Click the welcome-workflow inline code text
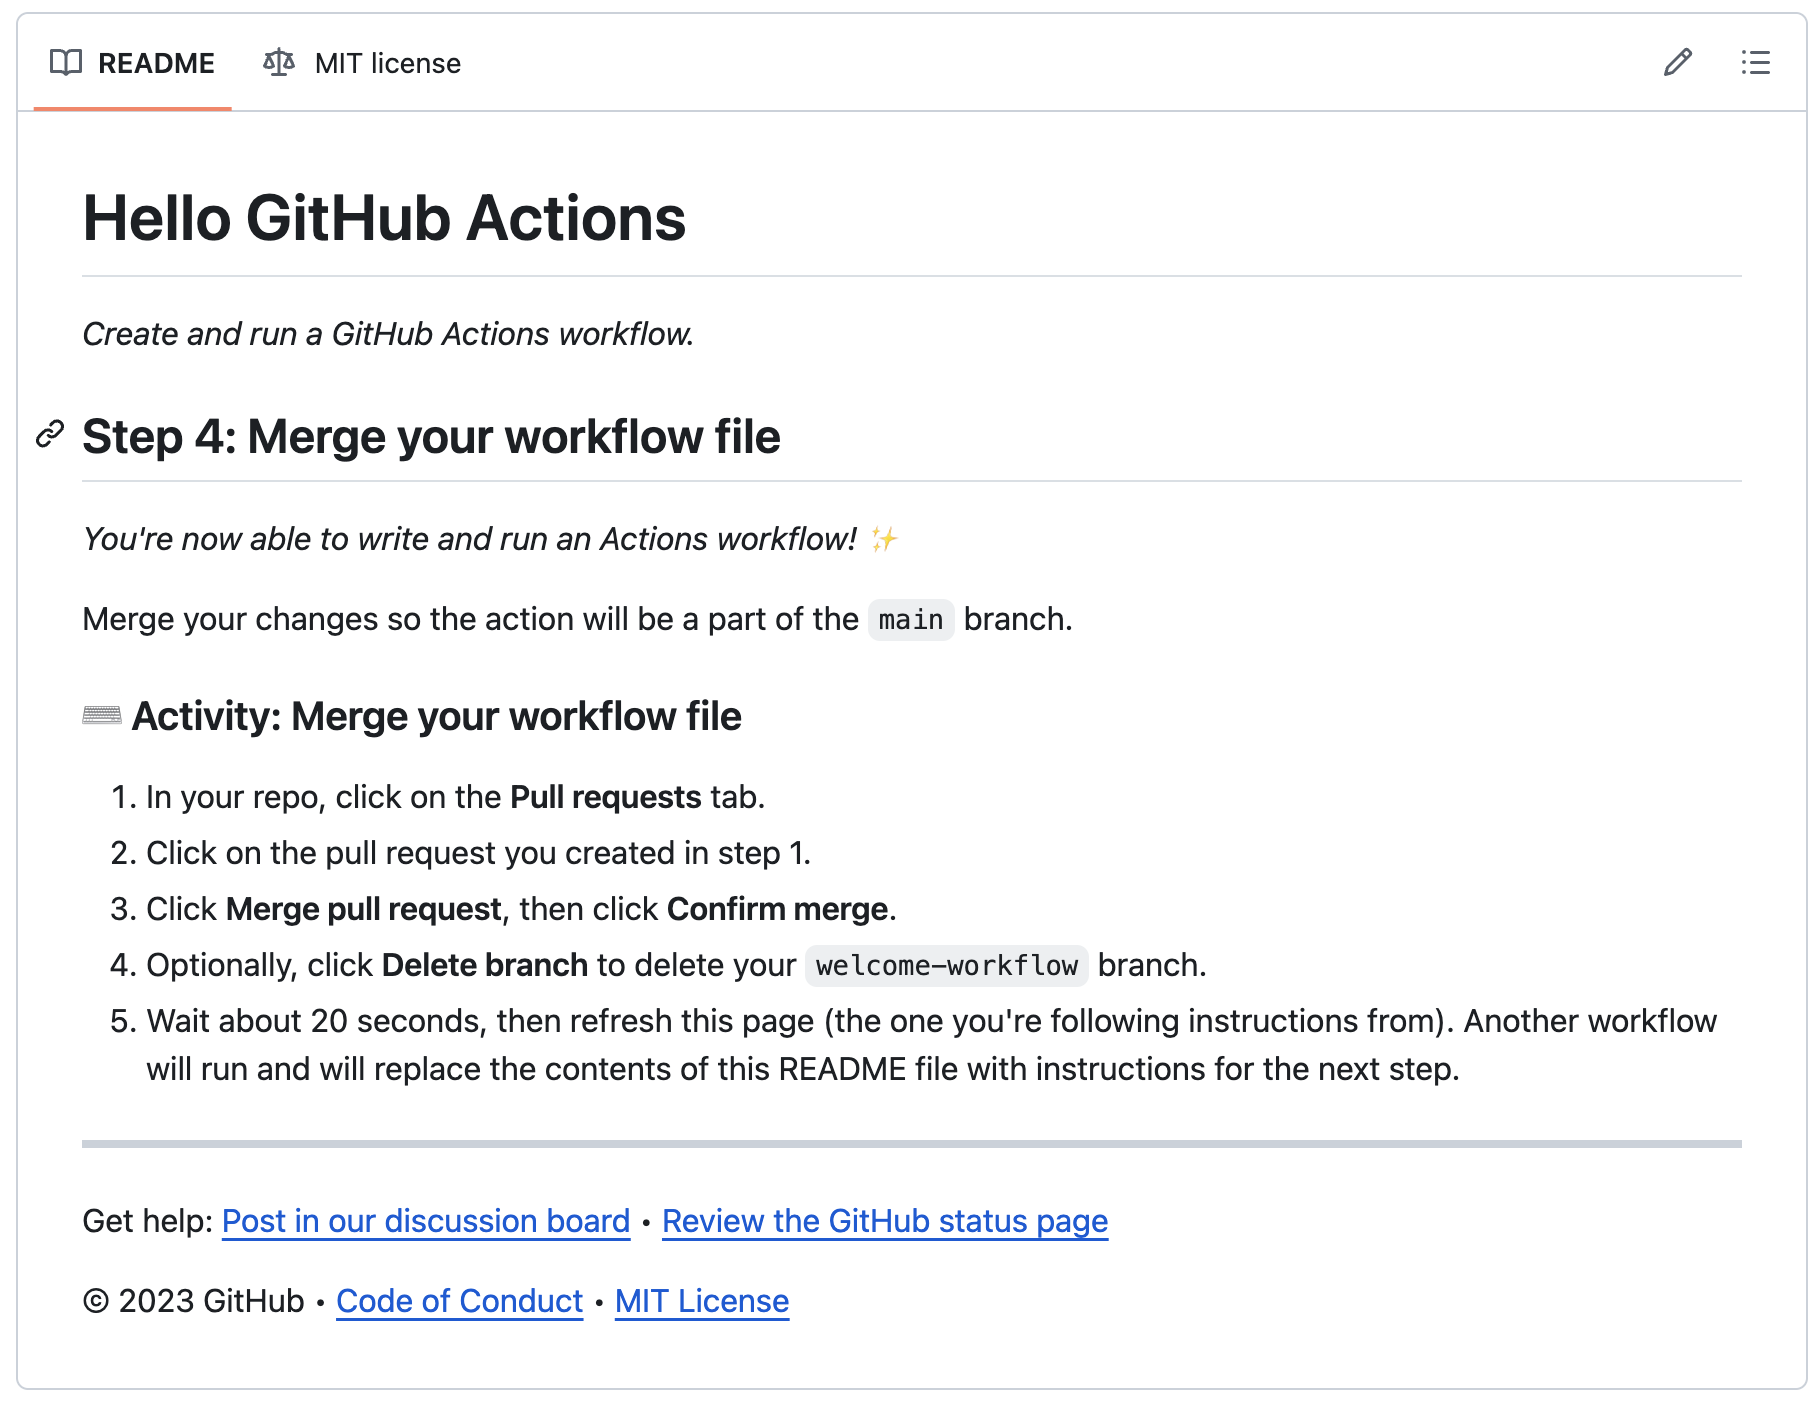This screenshot has width=1820, height=1412. tap(946, 966)
